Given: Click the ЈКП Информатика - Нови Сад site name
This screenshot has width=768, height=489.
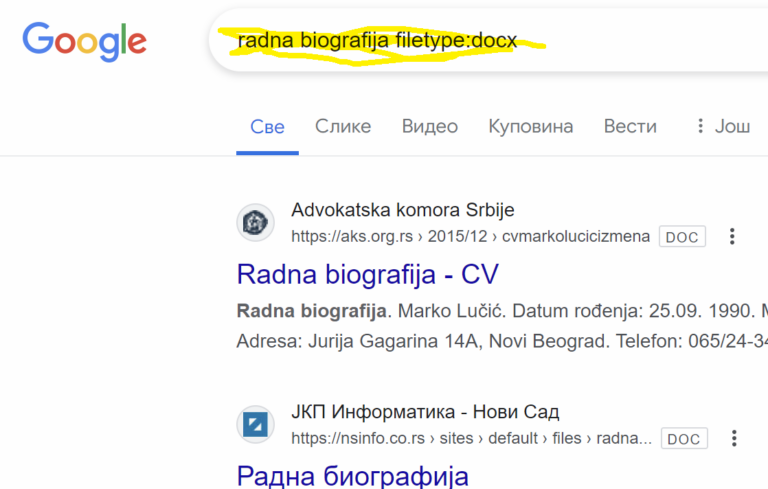Looking at the screenshot, I should (x=425, y=412).
